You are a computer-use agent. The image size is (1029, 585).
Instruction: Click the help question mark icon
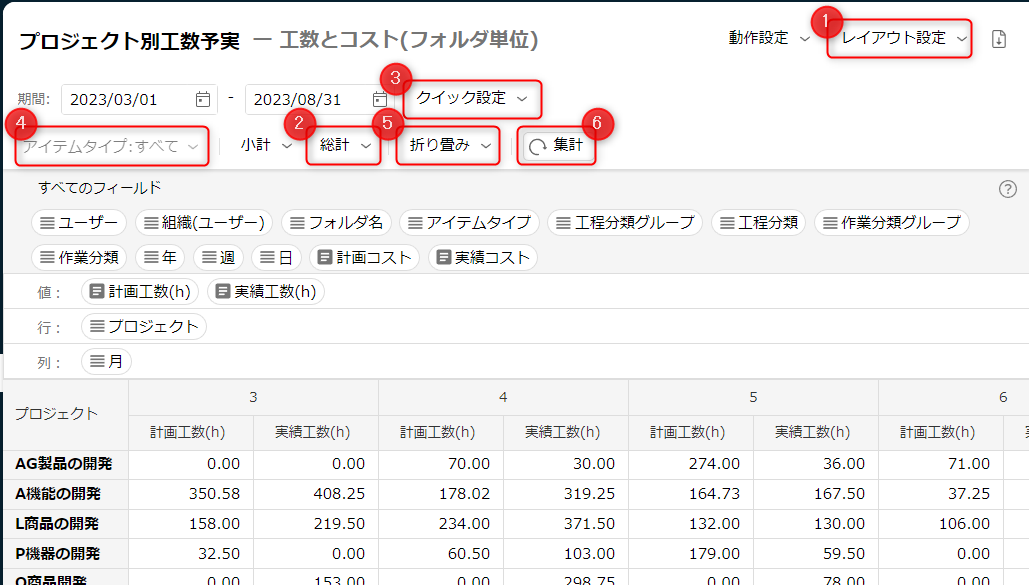1007,189
